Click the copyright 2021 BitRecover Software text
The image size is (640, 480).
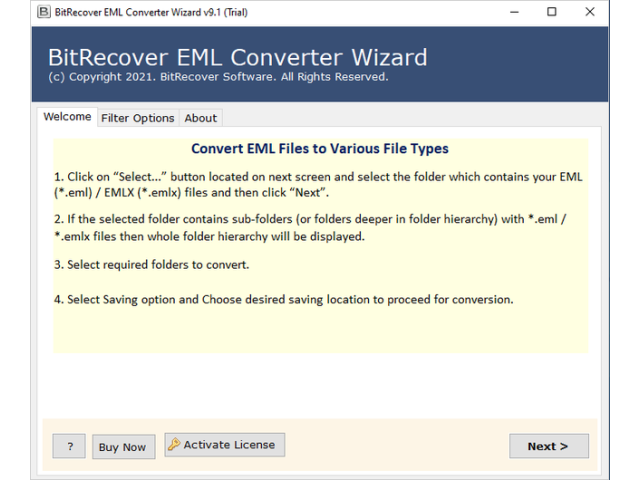218,77
